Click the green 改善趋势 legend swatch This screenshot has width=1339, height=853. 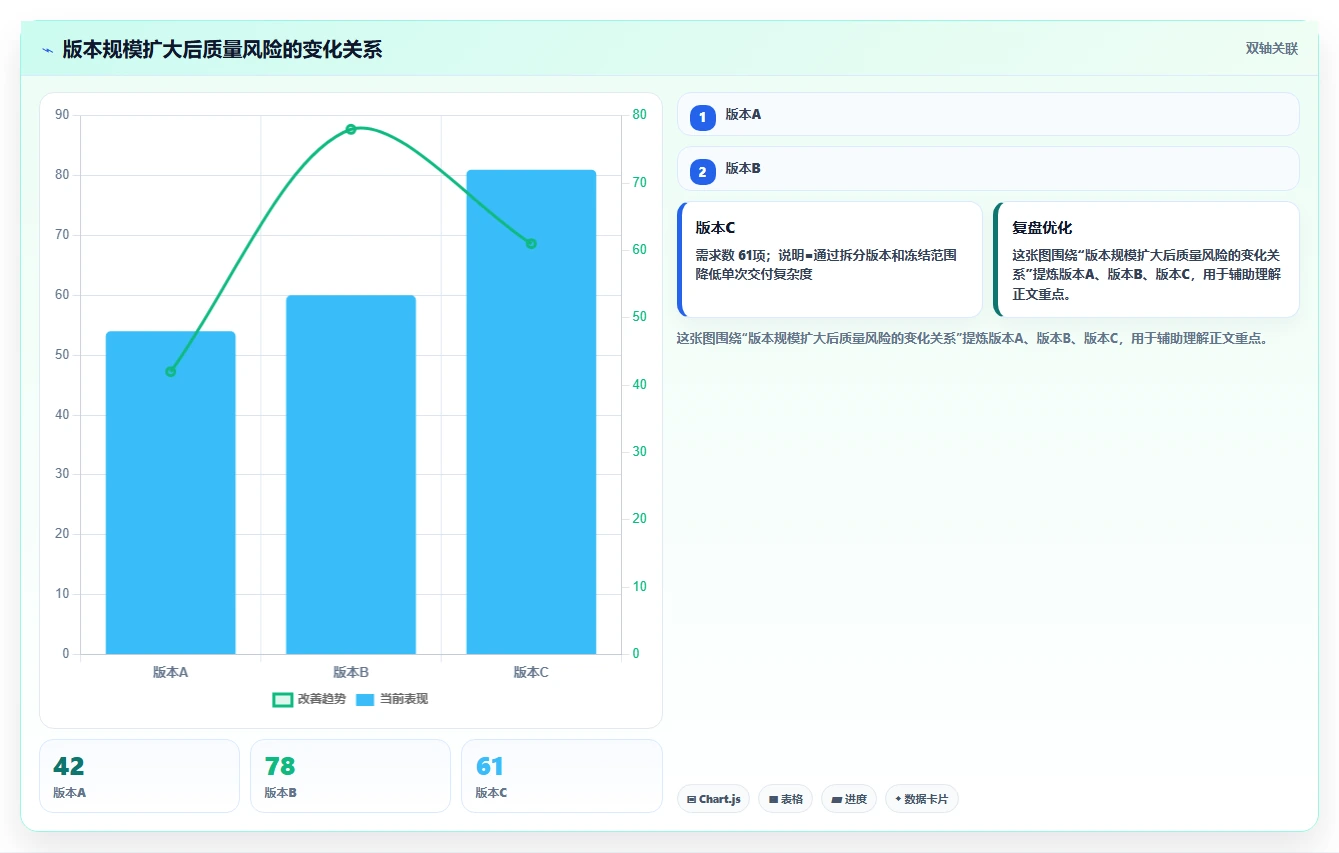tap(282, 699)
